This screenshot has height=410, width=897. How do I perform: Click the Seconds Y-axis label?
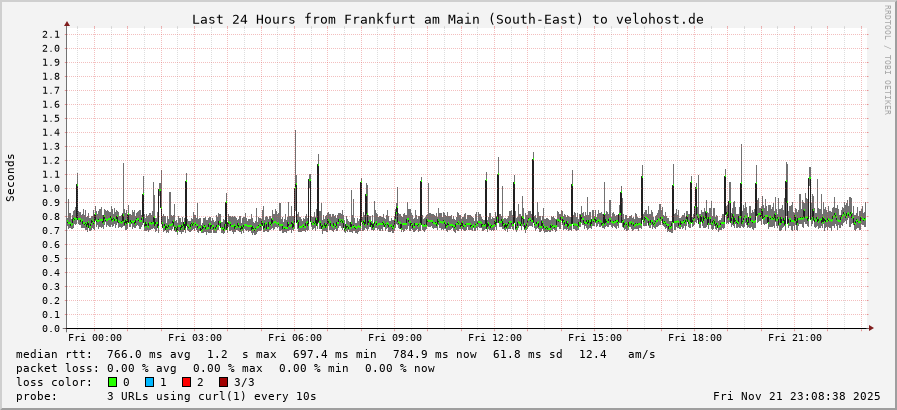click(x=11, y=177)
